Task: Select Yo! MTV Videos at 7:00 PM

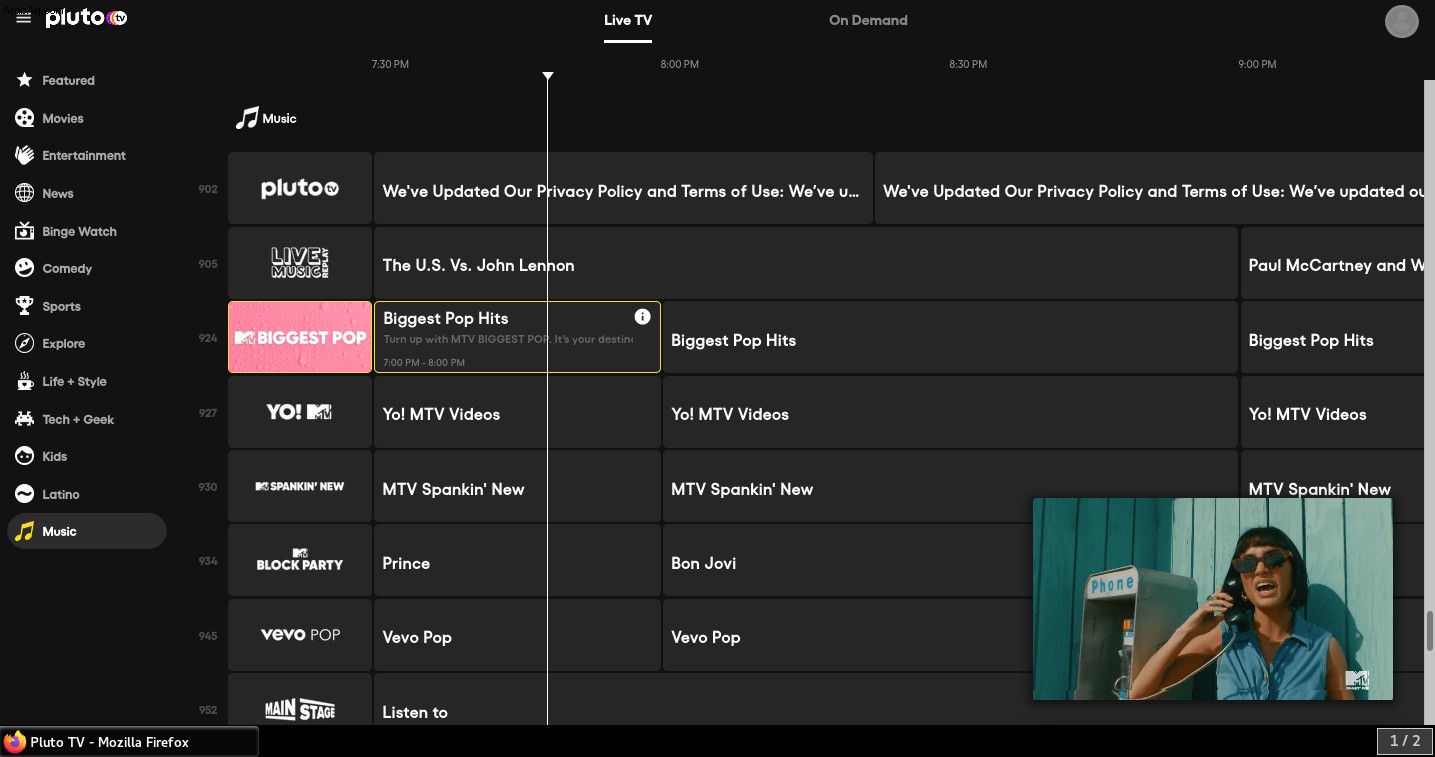Action: 517,412
